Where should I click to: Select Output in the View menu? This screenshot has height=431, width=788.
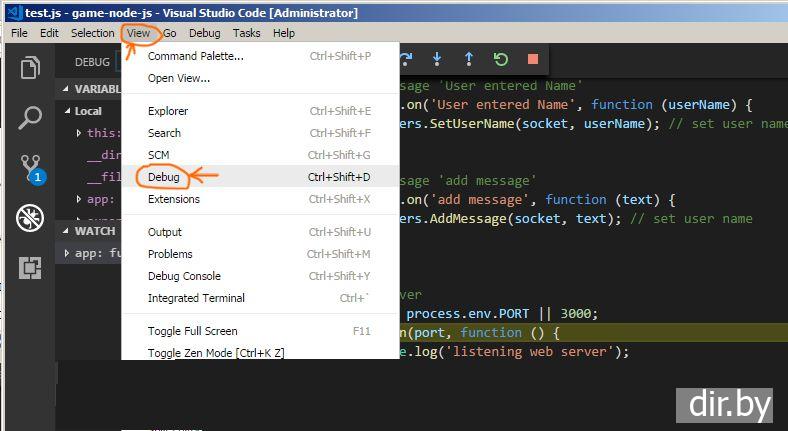click(260, 232)
